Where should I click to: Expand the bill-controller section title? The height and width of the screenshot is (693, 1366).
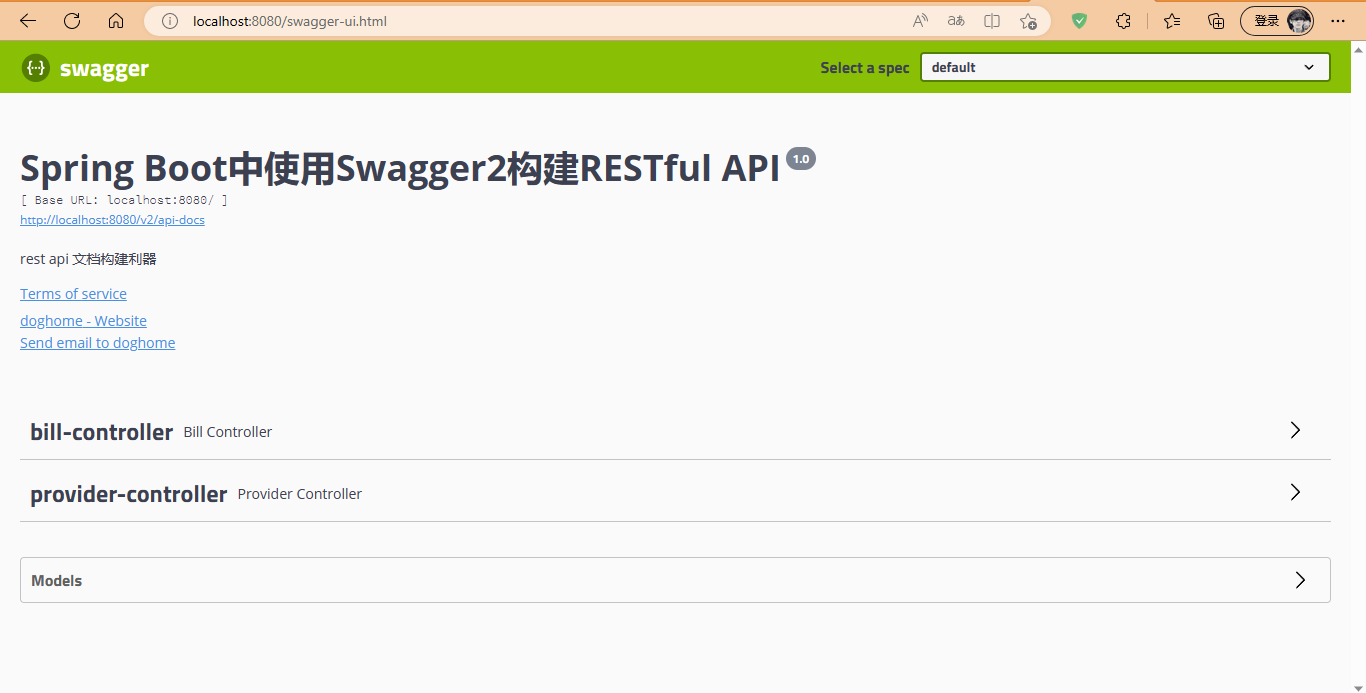click(101, 432)
